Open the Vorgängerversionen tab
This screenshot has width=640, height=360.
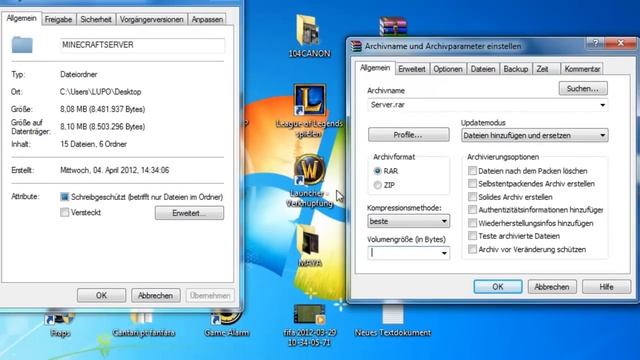click(x=151, y=19)
